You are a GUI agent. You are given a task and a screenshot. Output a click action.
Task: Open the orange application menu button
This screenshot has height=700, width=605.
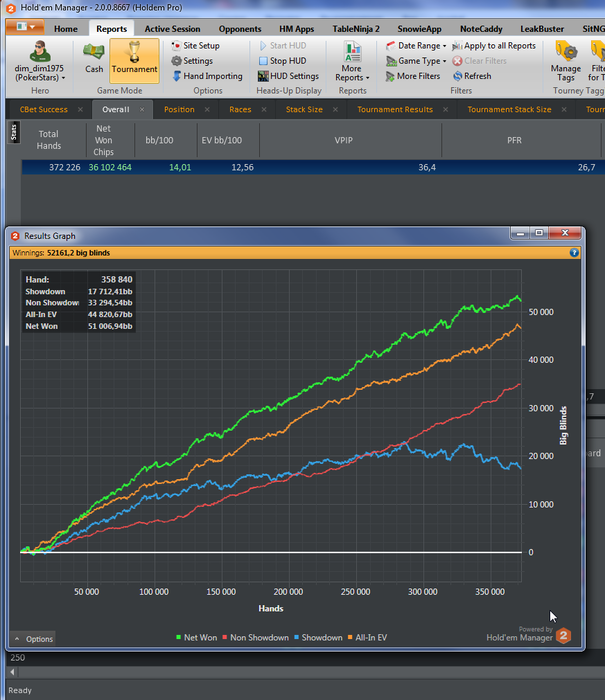coord(25,27)
